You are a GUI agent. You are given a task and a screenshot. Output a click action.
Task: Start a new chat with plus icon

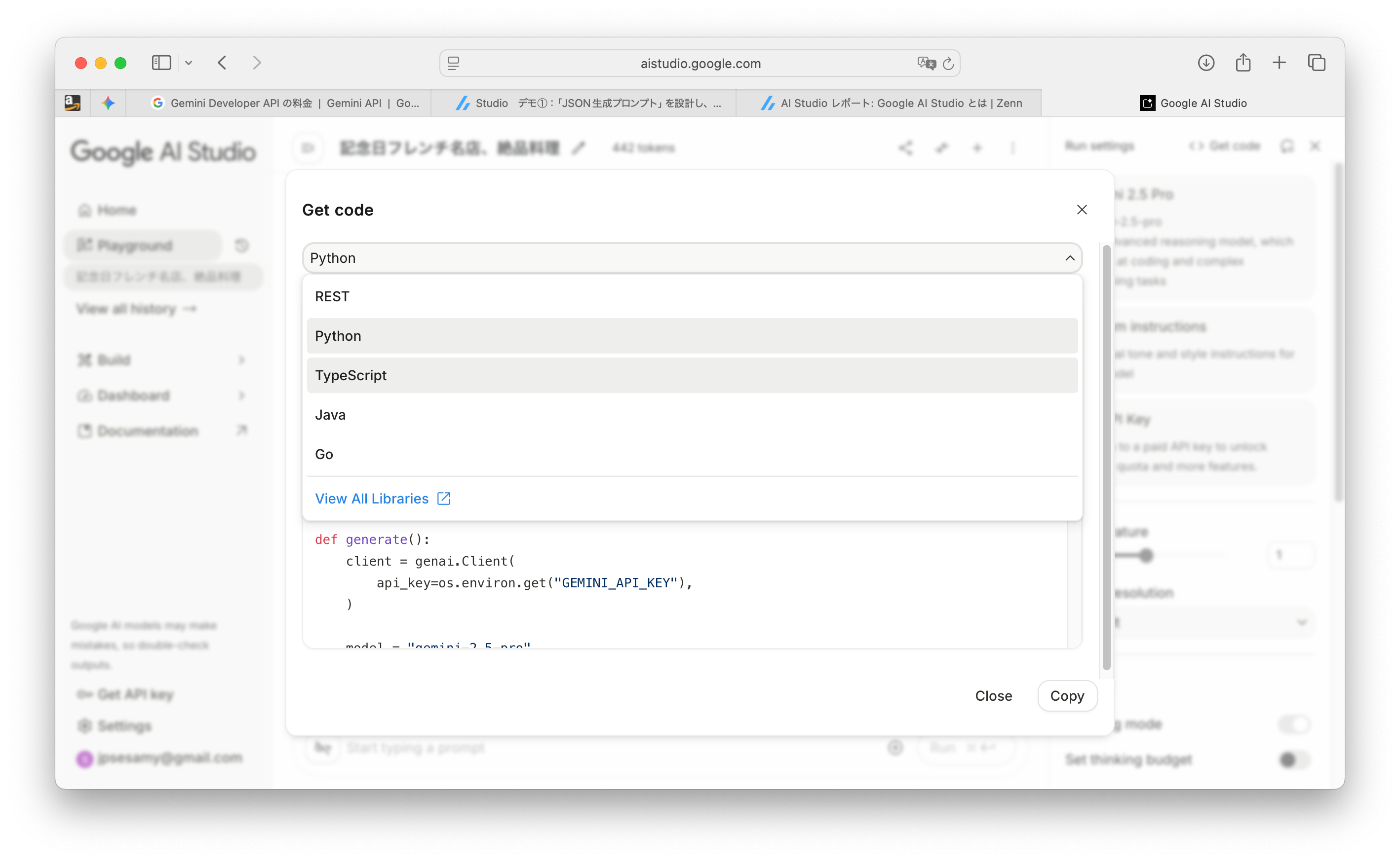(x=977, y=148)
